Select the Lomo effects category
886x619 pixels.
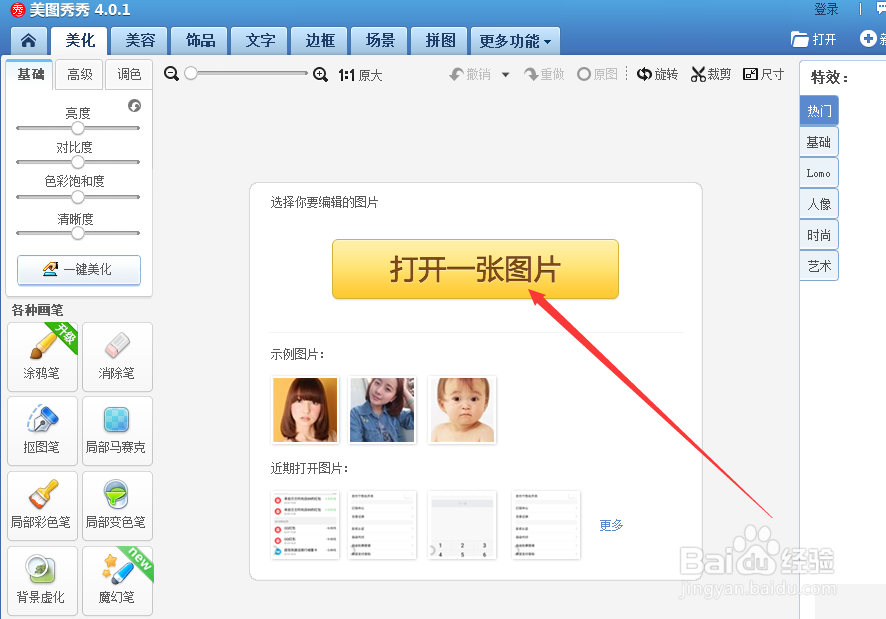click(x=819, y=173)
